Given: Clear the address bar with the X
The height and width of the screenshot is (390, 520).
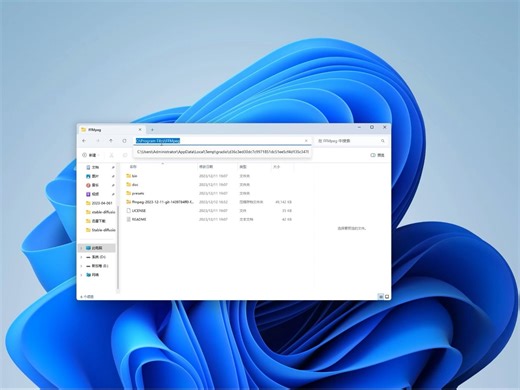Looking at the screenshot, I should (306, 141).
